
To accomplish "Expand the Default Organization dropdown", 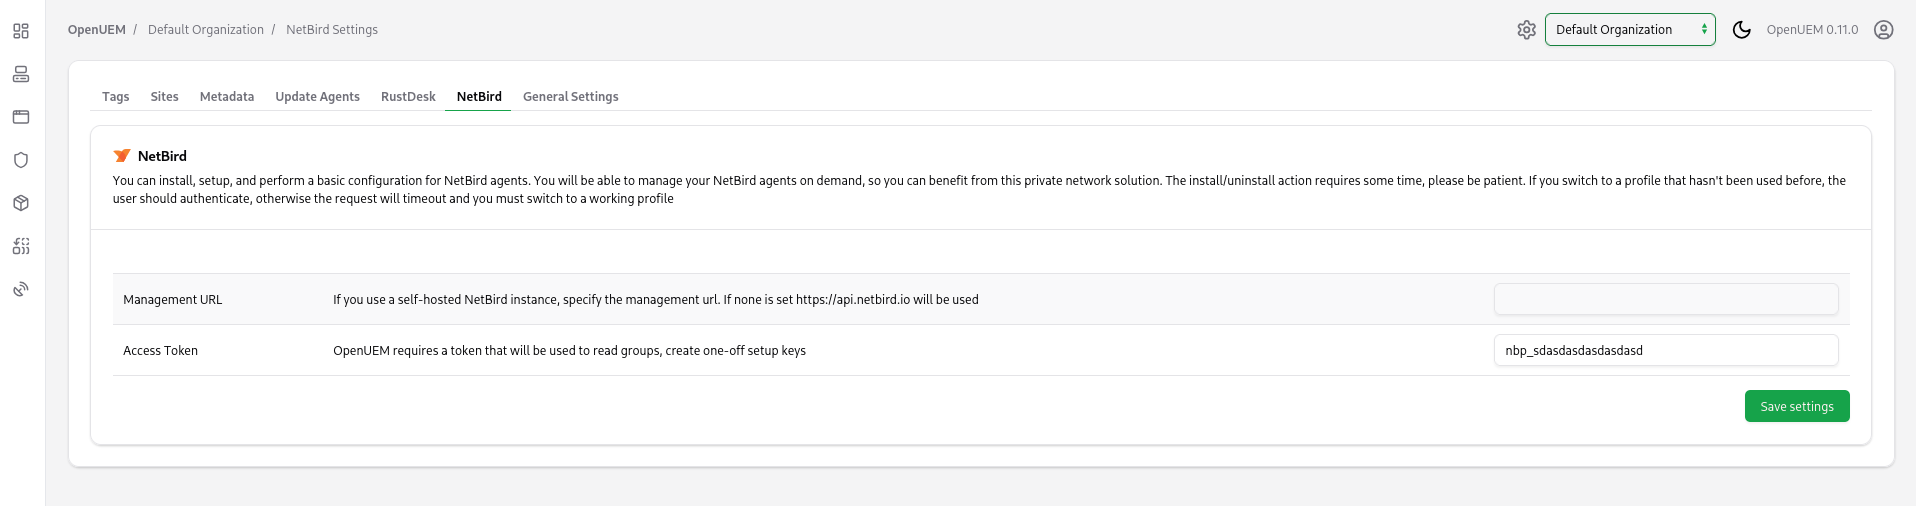I will (x=1629, y=30).
